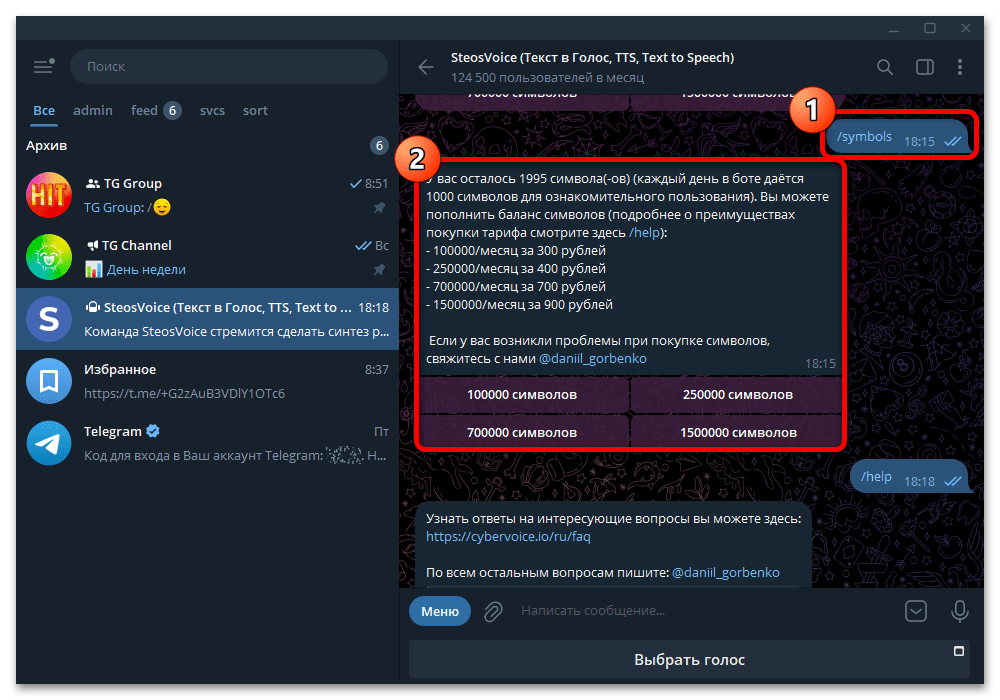Screen dimensions: 1000x700
Task: Click the sent /help message bubble
Action: pyautogui.click(x=909, y=478)
